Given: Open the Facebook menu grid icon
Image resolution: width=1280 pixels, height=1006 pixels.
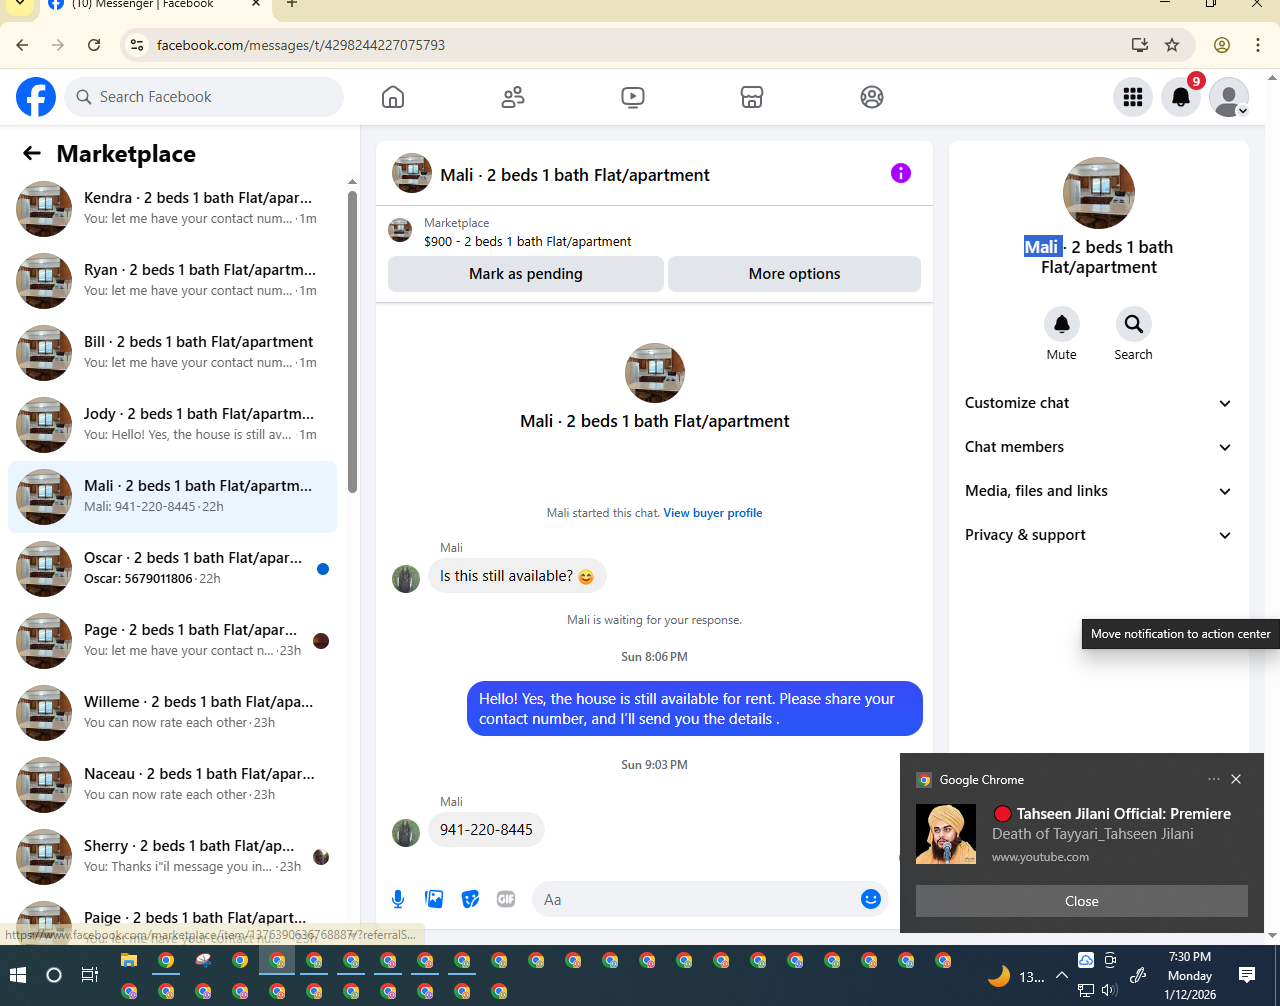Looking at the screenshot, I should pyautogui.click(x=1133, y=97).
